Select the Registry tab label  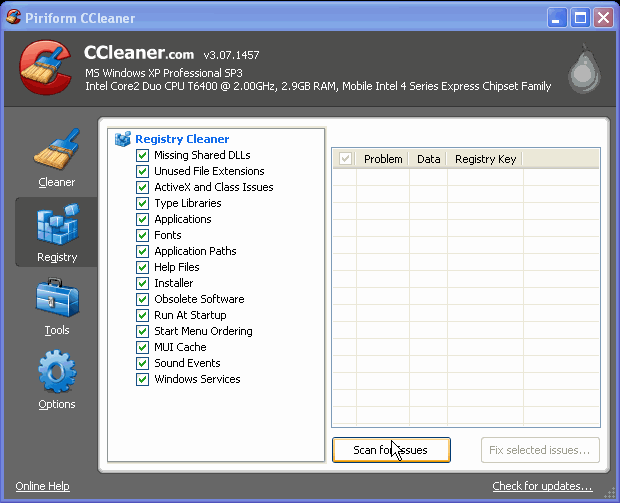coord(57,257)
